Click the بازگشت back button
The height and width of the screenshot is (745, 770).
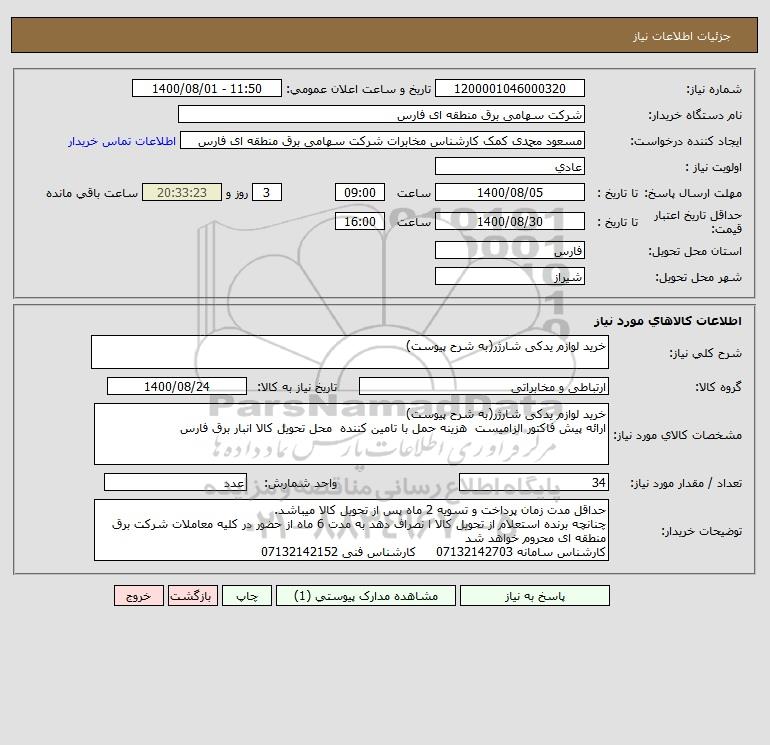click(192, 596)
